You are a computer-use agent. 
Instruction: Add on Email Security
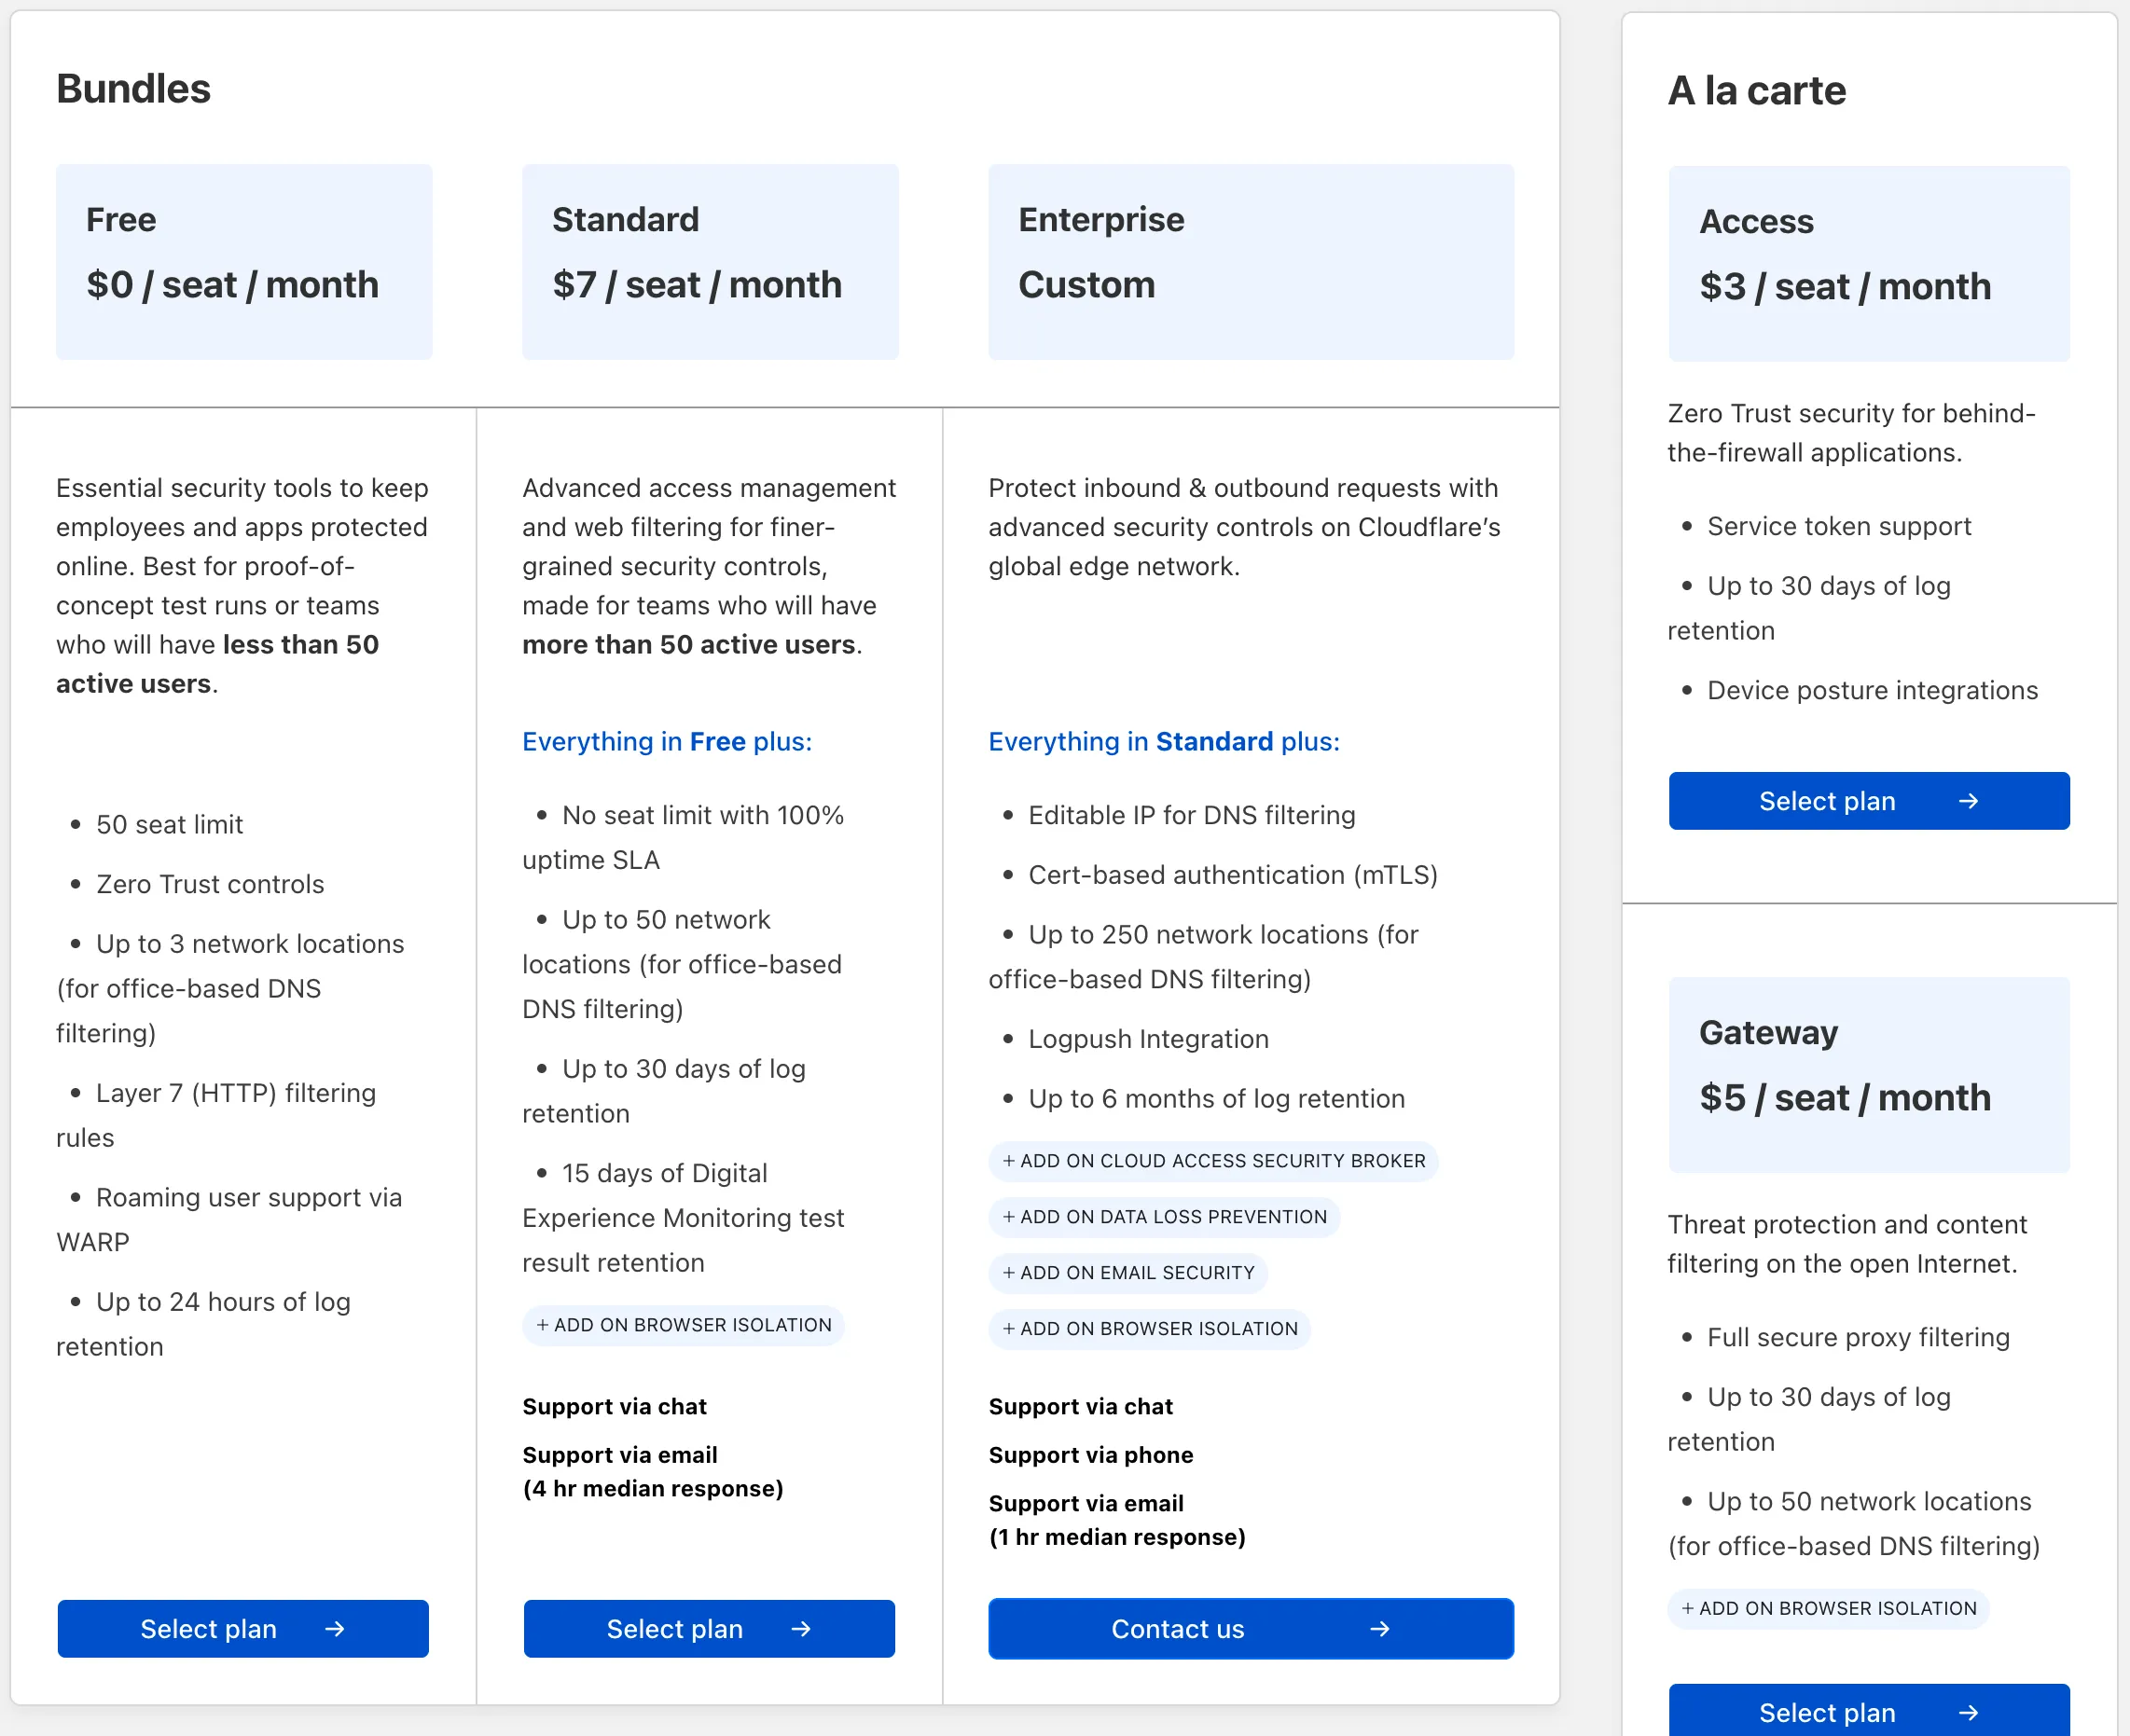coord(1128,1273)
